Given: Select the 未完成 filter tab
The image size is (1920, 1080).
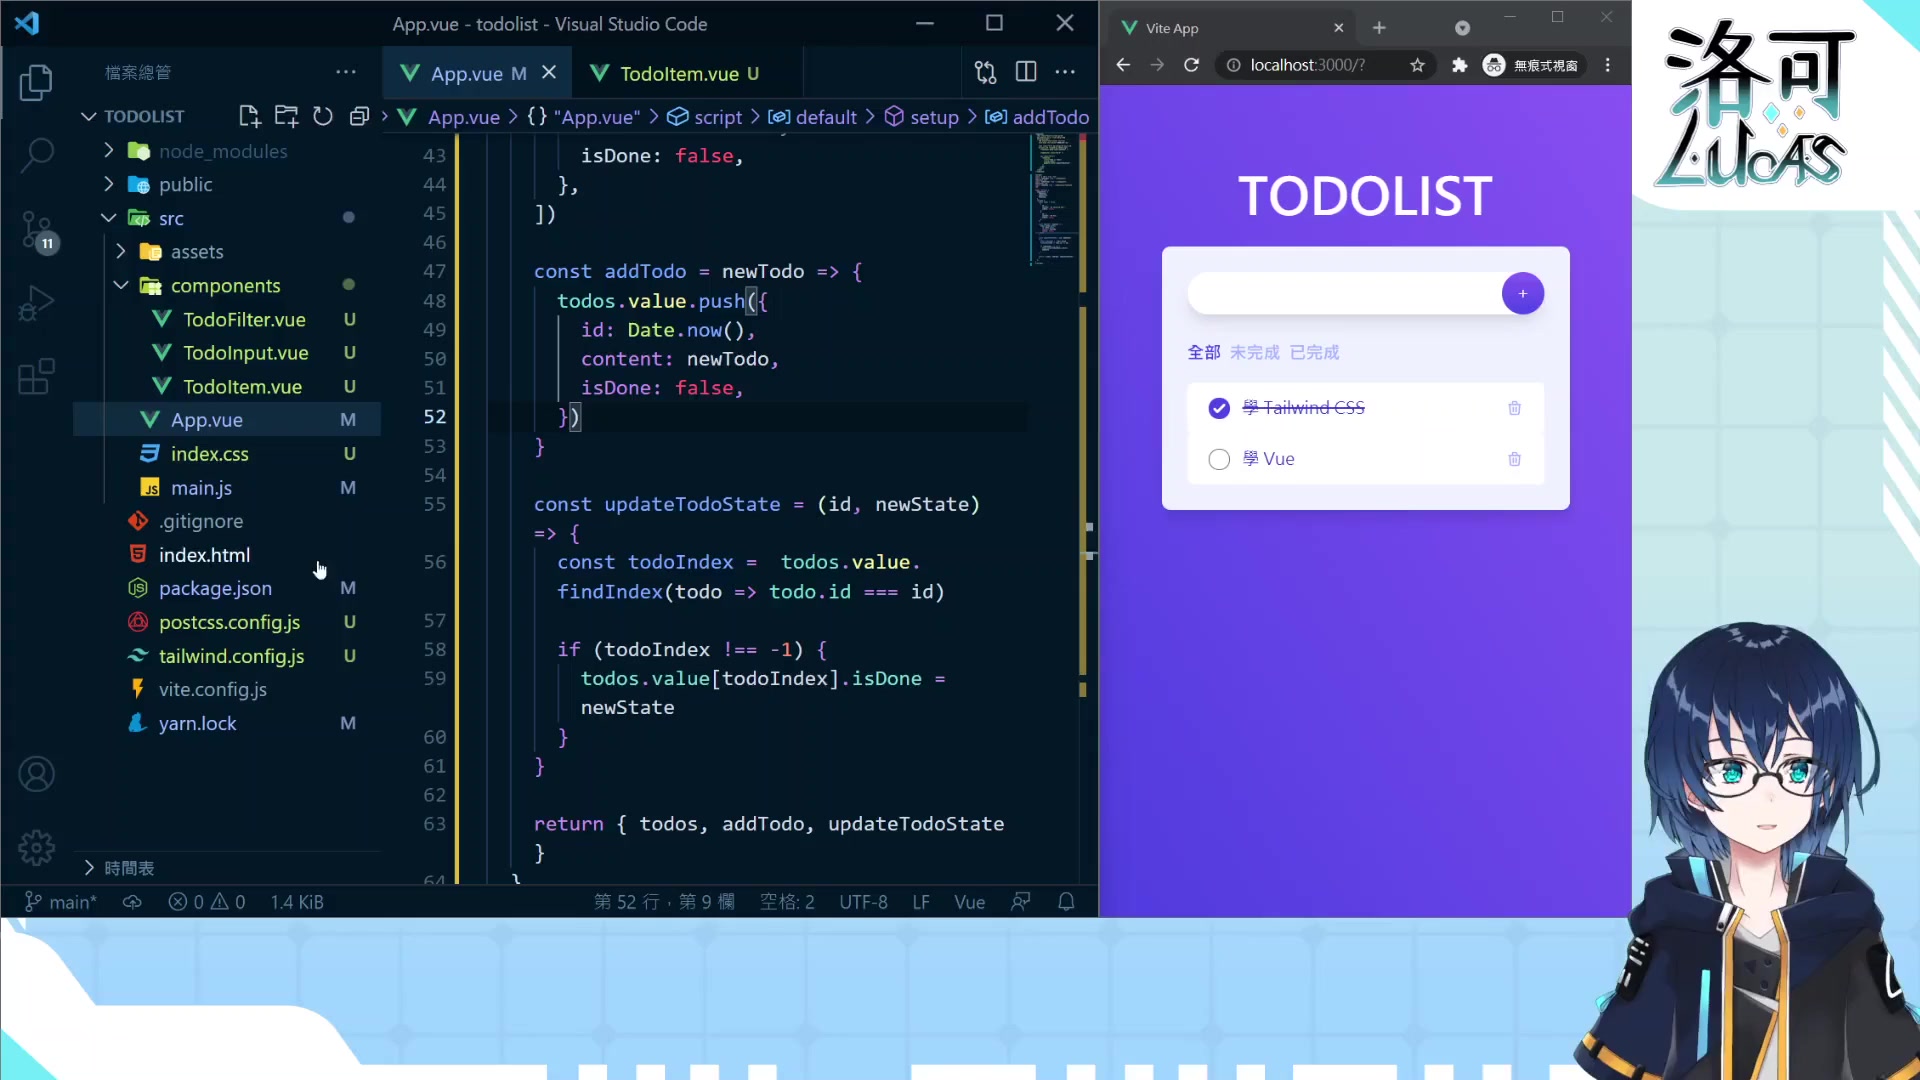Looking at the screenshot, I should (x=1254, y=352).
